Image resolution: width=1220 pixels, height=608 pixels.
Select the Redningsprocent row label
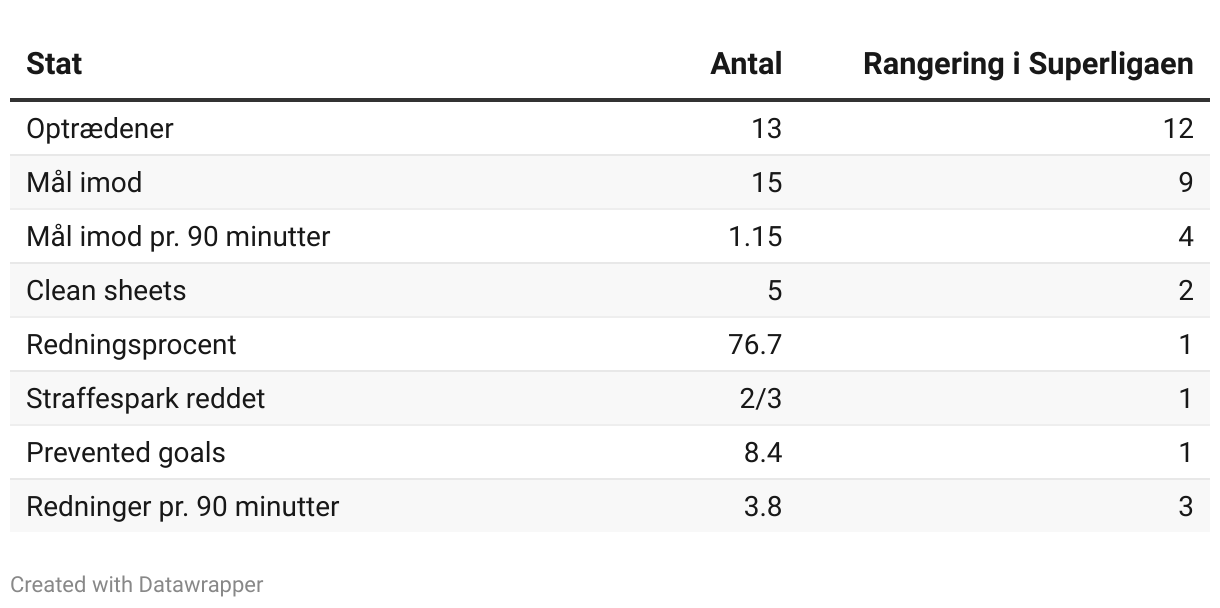pyautogui.click(x=131, y=344)
